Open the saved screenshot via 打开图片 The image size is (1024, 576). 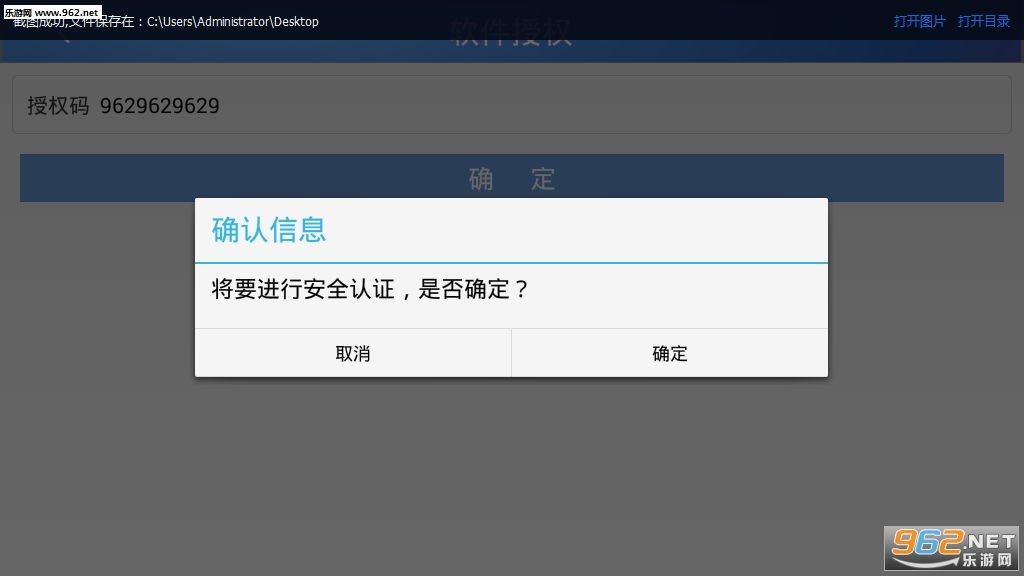[x=919, y=21]
